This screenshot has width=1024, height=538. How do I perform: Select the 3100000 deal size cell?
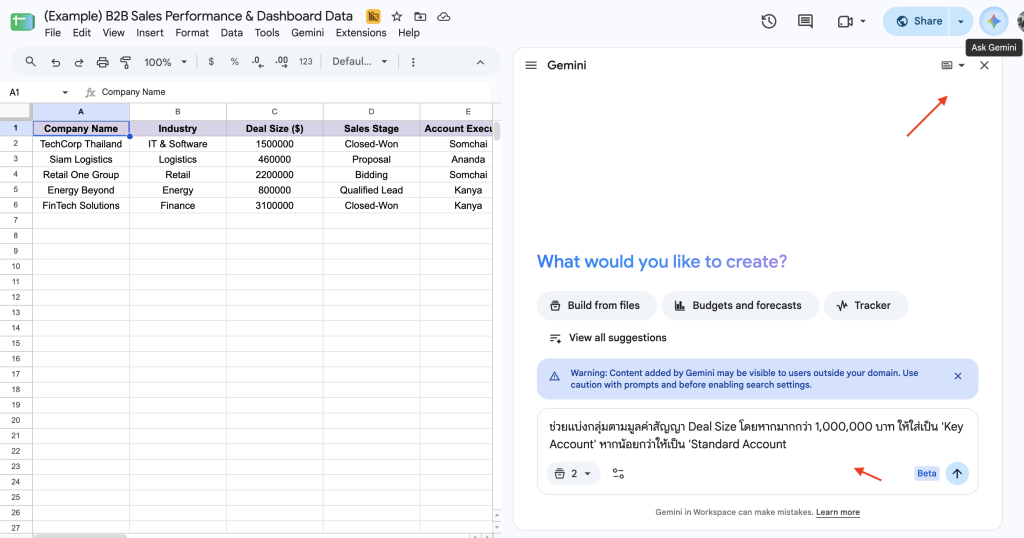274,206
